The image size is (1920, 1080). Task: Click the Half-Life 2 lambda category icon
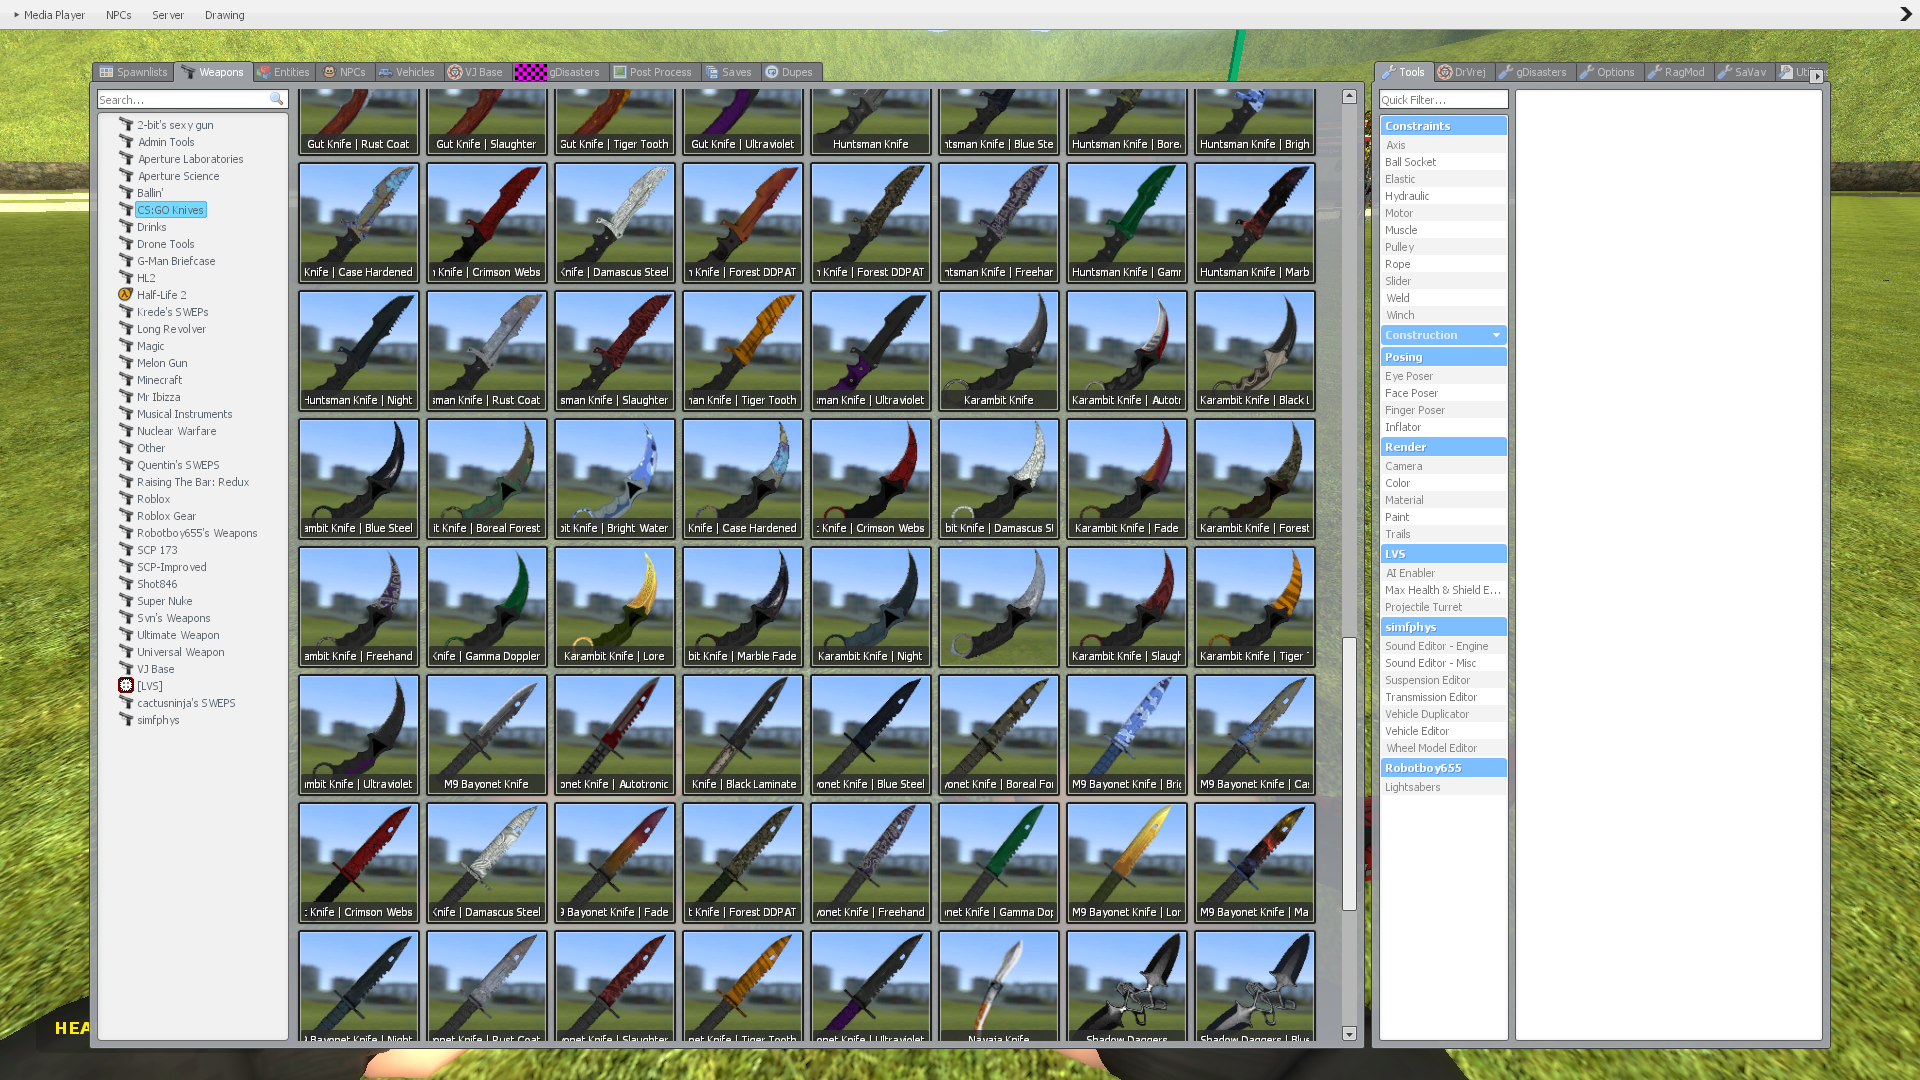tap(126, 295)
